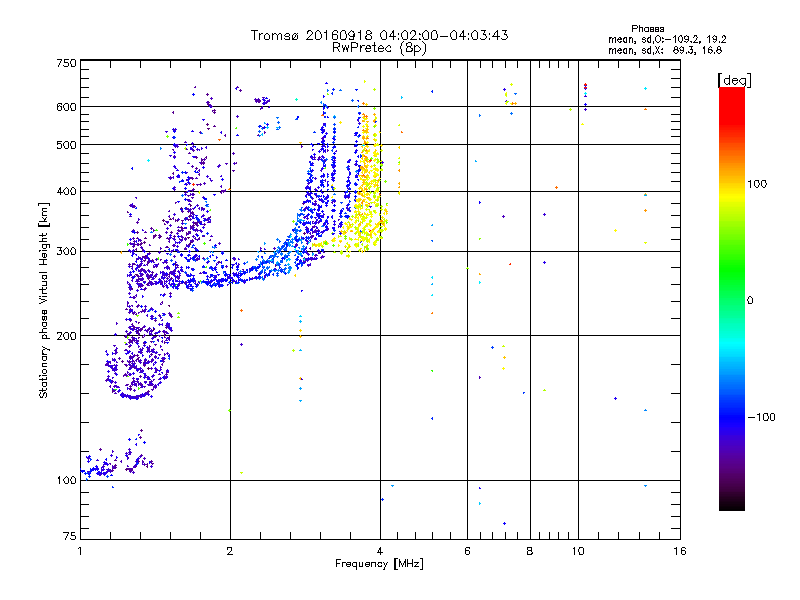The image size is (800, 600).
Task: Click the "[deg]" colorbar unit label
Action: click(x=734, y=80)
